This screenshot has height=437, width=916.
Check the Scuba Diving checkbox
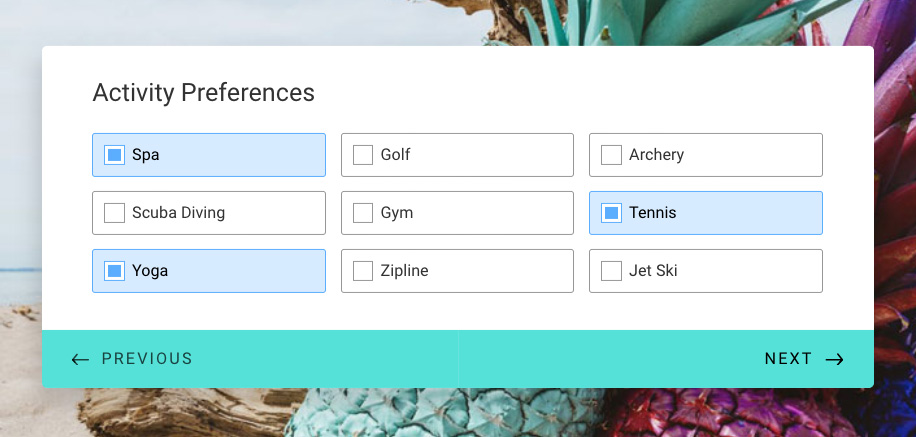coord(114,213)
